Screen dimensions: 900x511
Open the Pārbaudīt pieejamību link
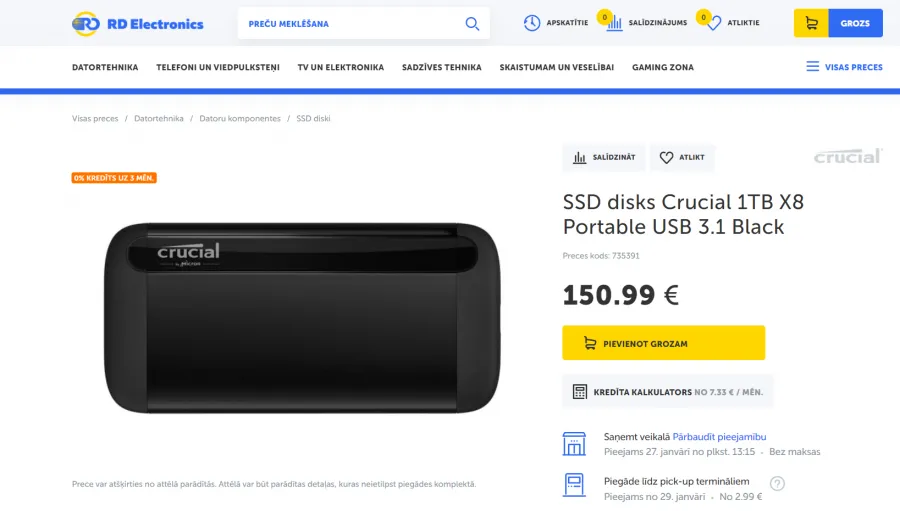tap(719, 437)
